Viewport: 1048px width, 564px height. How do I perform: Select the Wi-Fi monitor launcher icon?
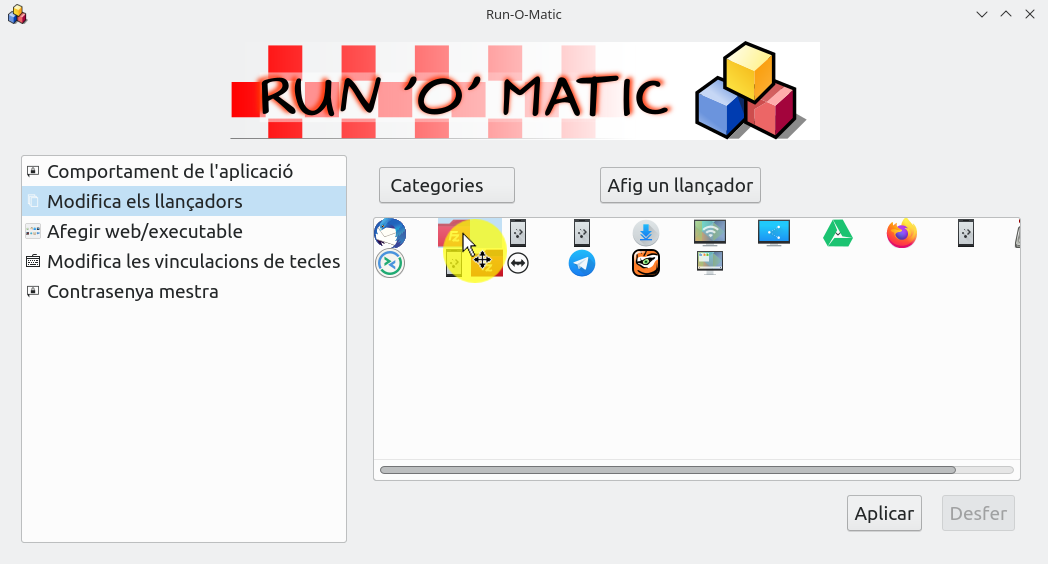tap(710, 233)
